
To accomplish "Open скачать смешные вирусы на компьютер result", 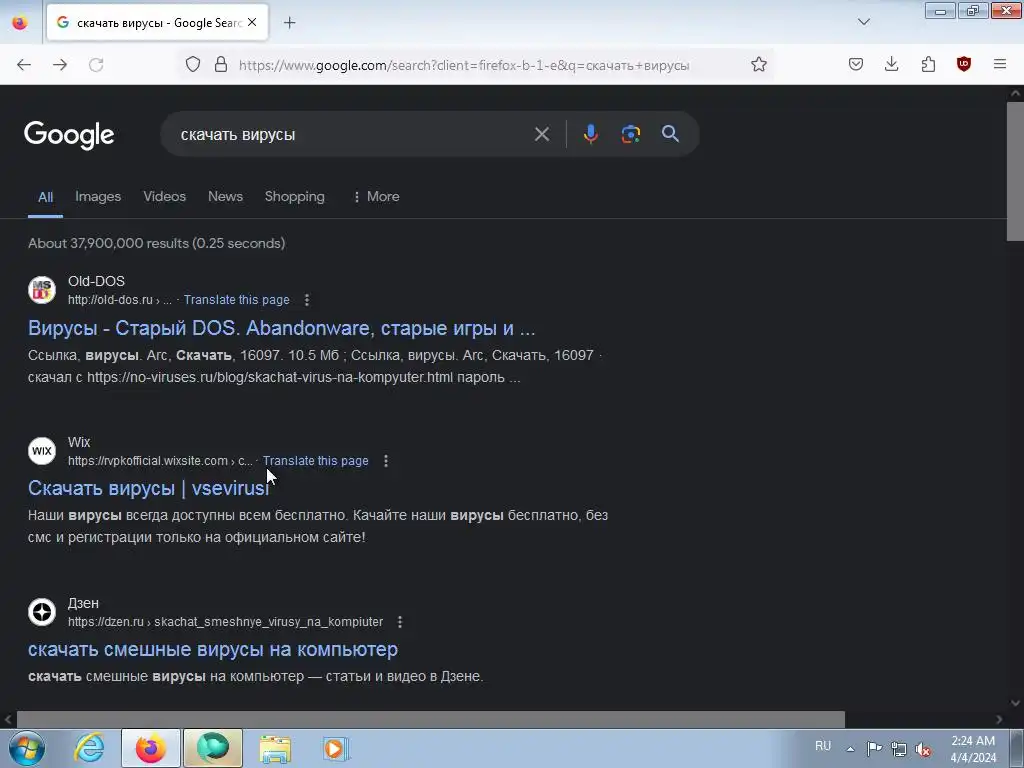I will click(213, 649).
